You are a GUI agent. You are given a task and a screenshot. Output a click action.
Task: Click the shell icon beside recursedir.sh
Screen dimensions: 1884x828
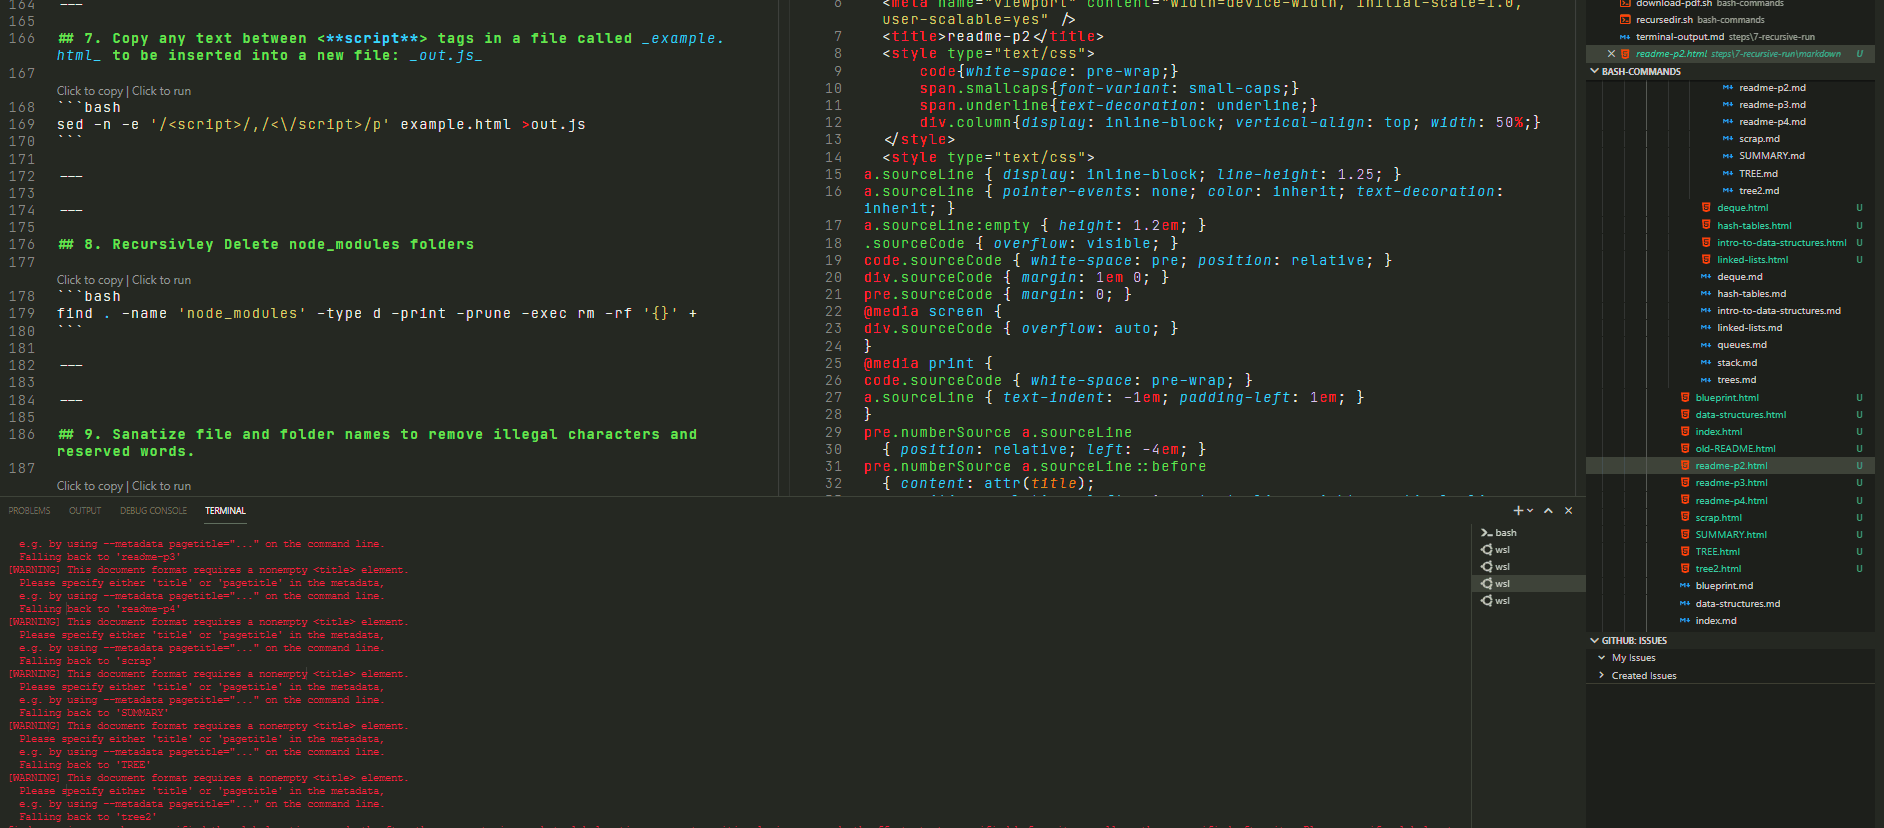click(x=1625, y=20)
